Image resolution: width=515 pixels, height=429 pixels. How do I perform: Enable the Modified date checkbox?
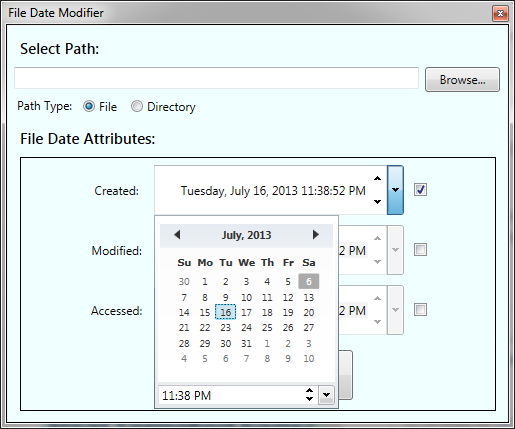pos(420,249)
